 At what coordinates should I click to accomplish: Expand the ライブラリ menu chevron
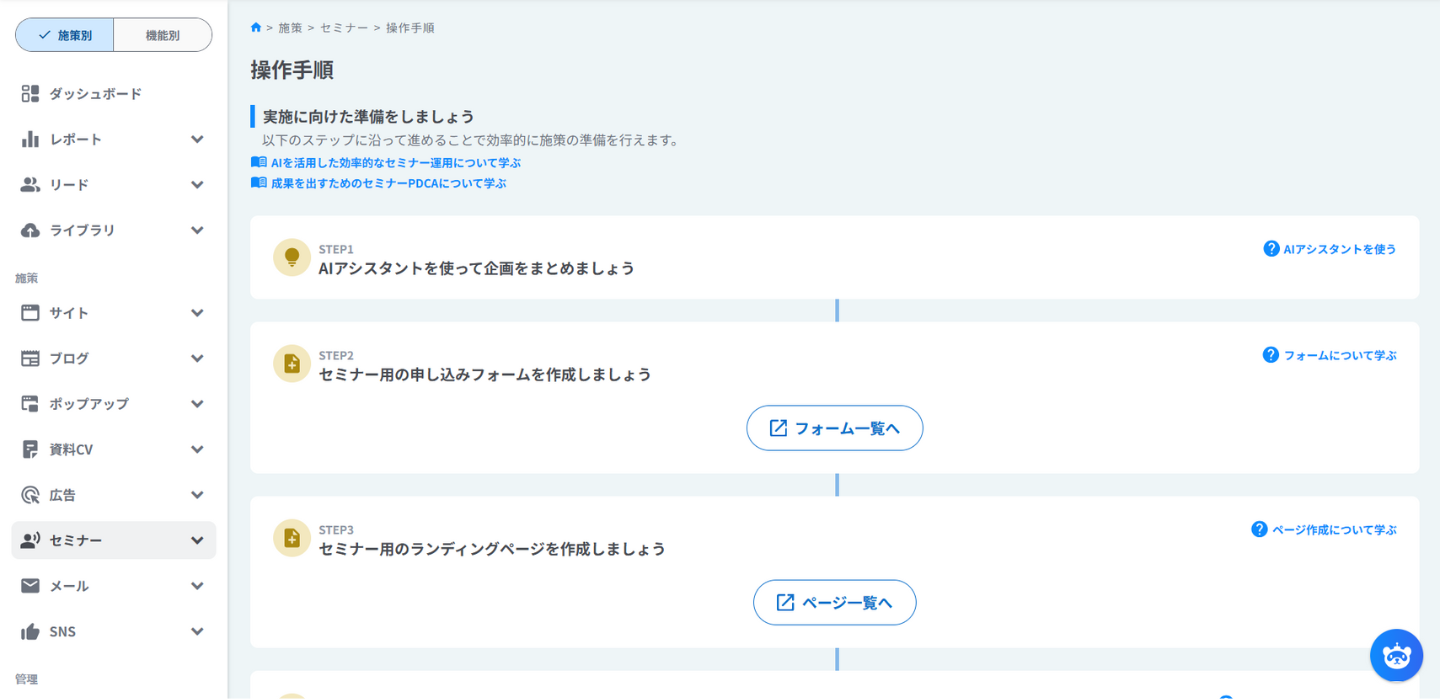[197, 230]
